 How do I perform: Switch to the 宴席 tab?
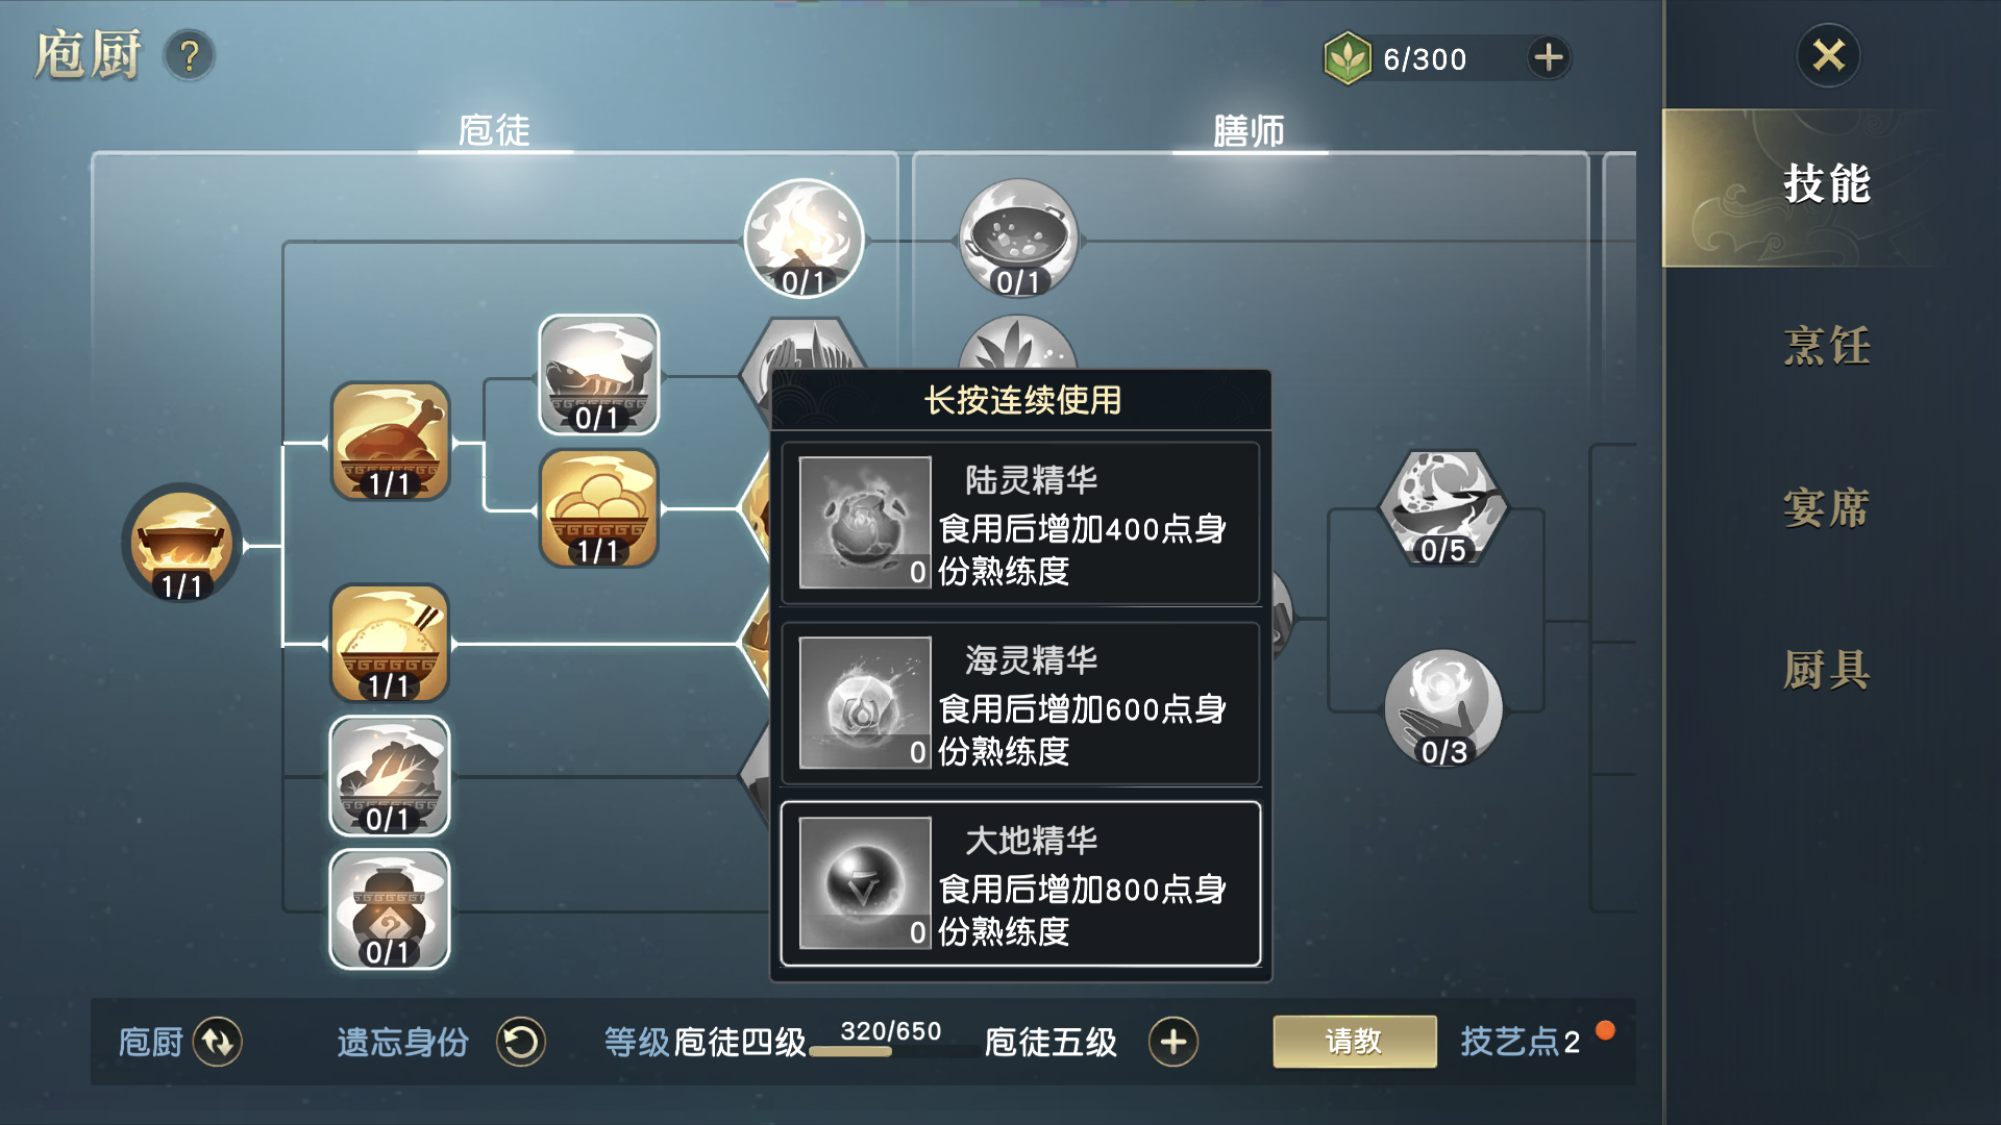(1826, 508)
